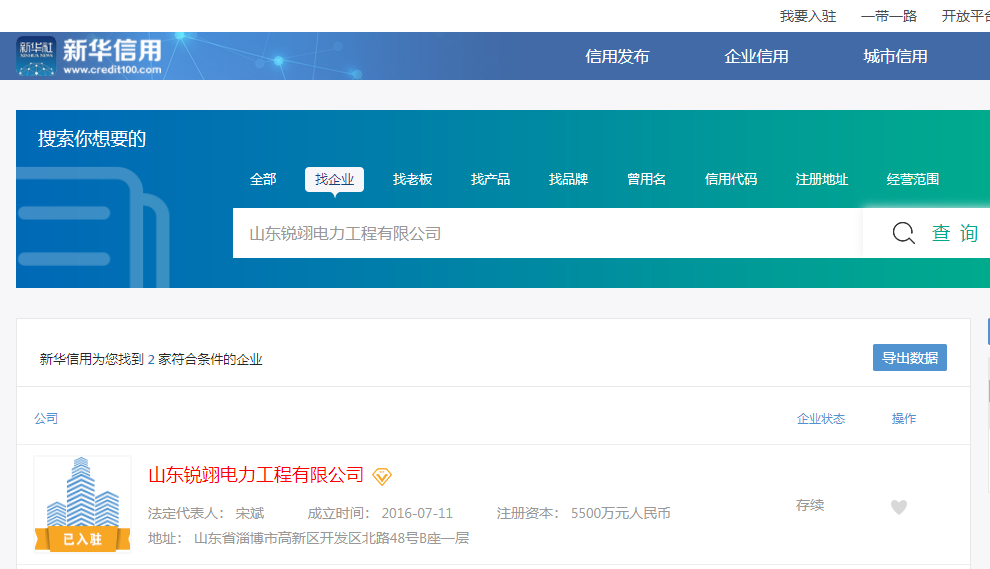990x569 pixels.
Task: Click the company address text
Action: (x=331, y=539)
